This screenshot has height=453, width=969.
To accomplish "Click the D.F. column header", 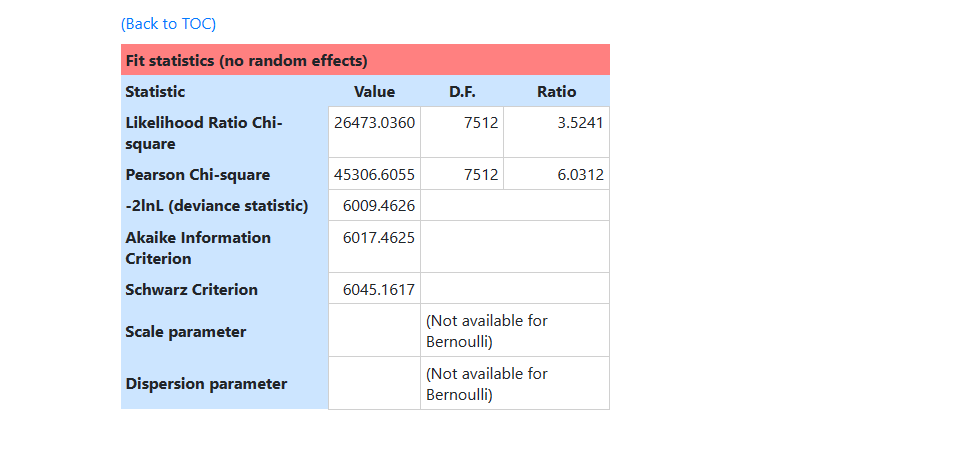I will coord(462,91).
